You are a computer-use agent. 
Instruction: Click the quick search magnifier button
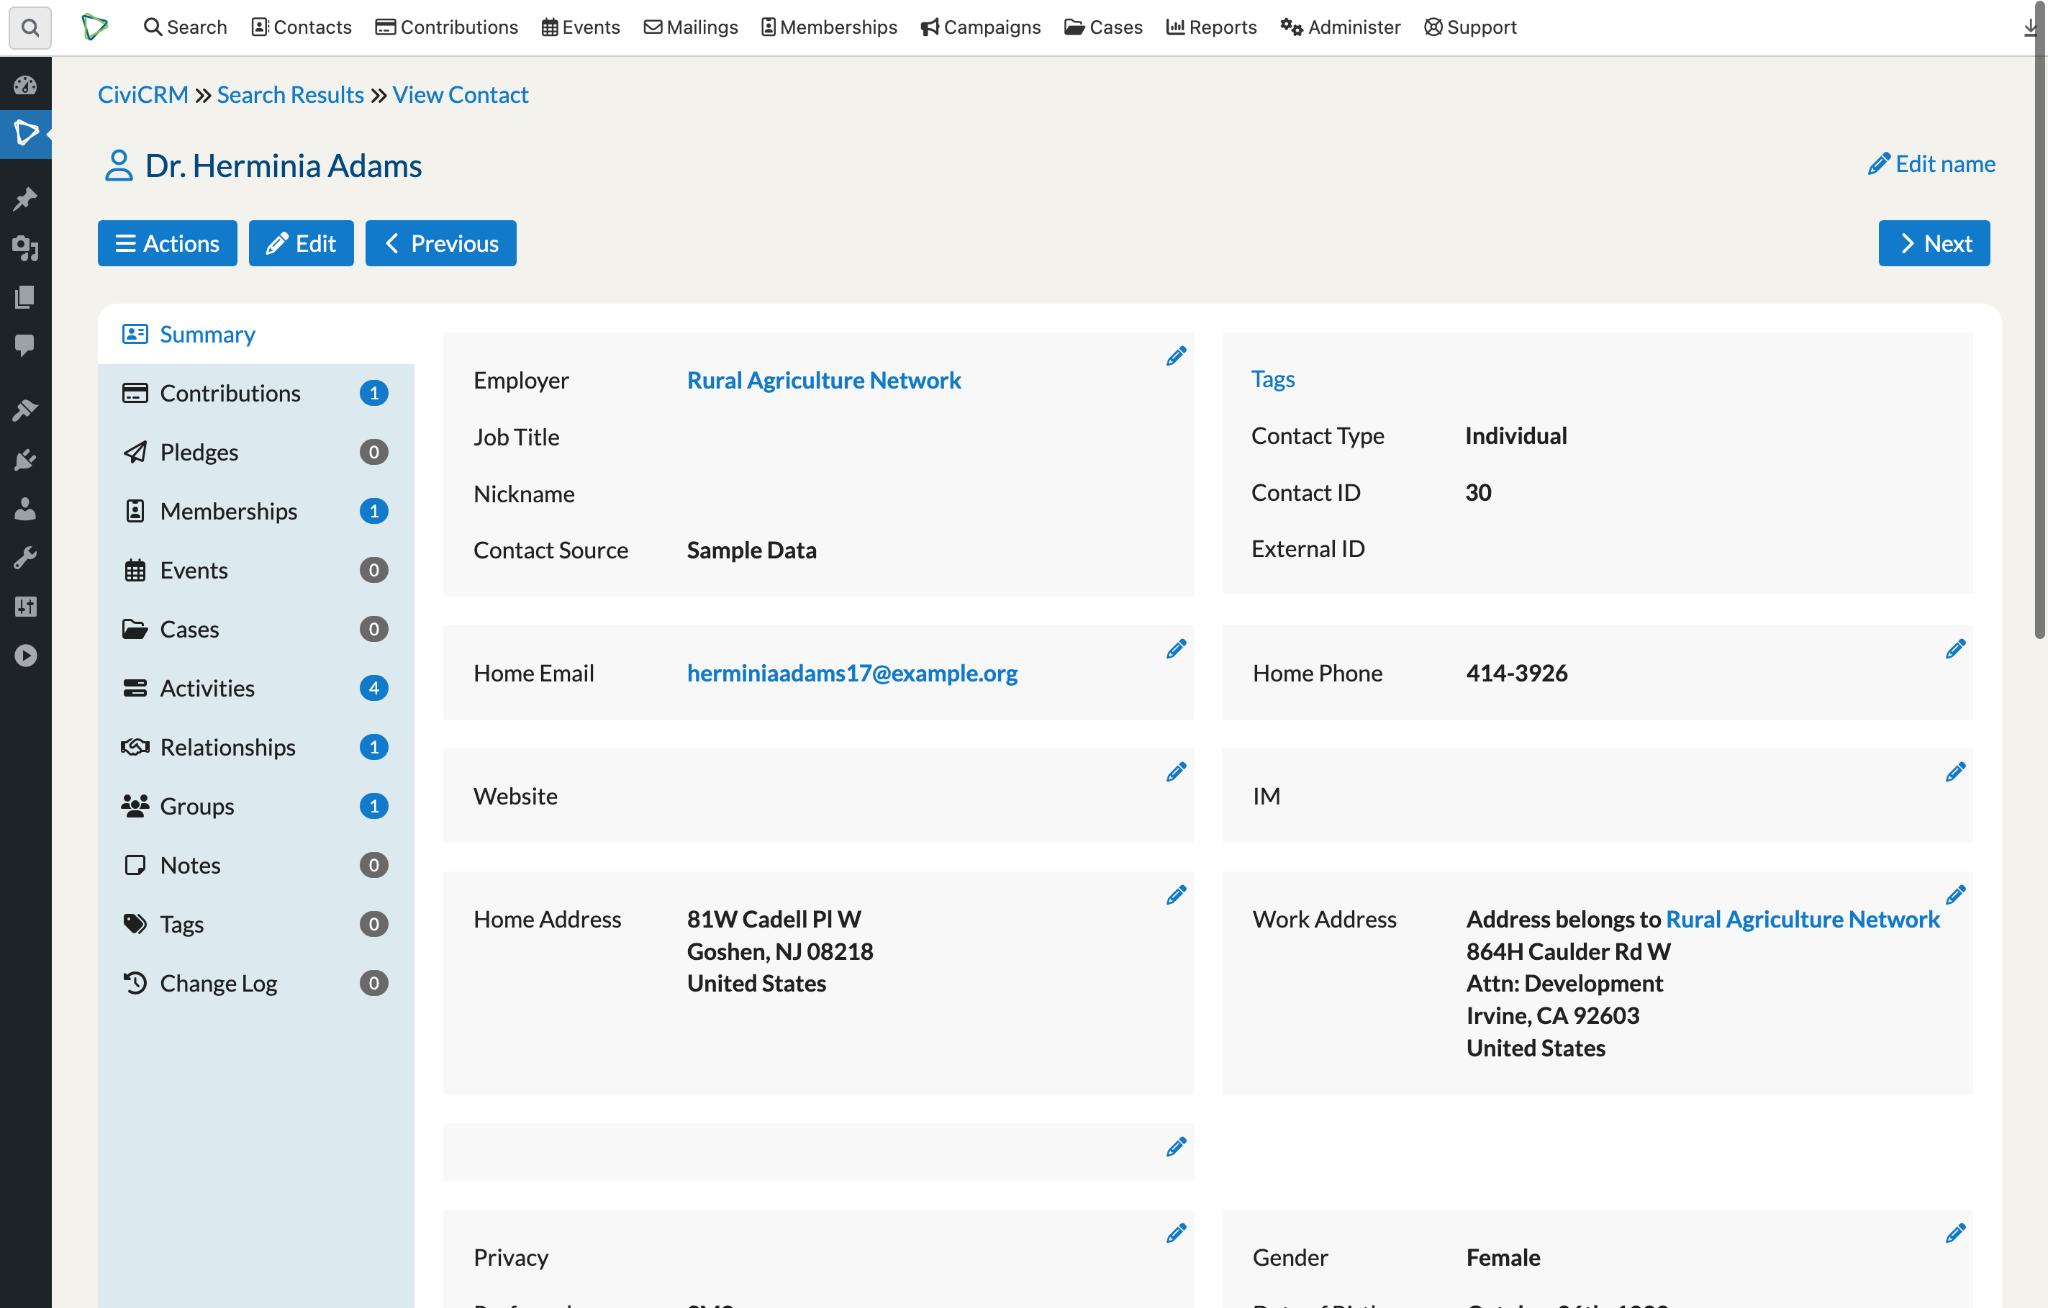[x=30, y=27]
